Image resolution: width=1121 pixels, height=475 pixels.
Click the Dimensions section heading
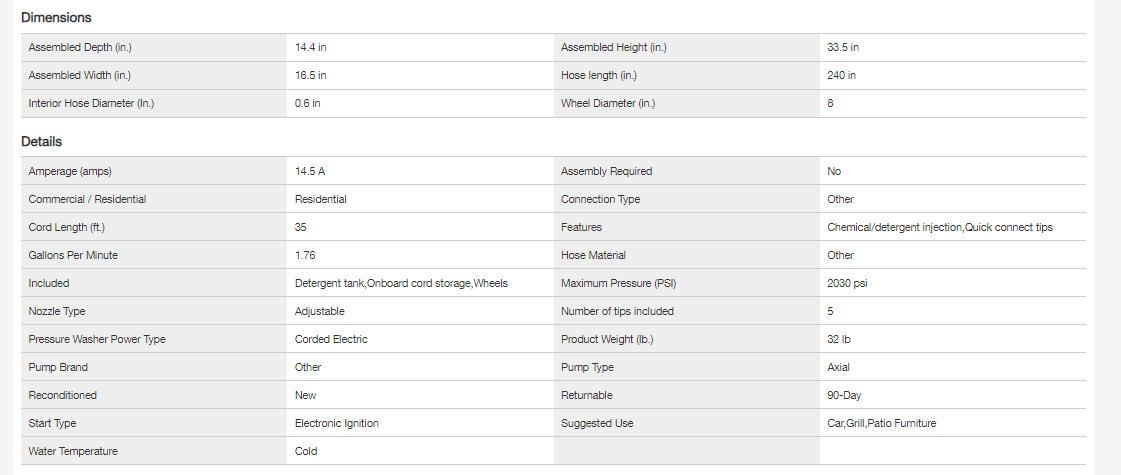(x=56, y=18)
